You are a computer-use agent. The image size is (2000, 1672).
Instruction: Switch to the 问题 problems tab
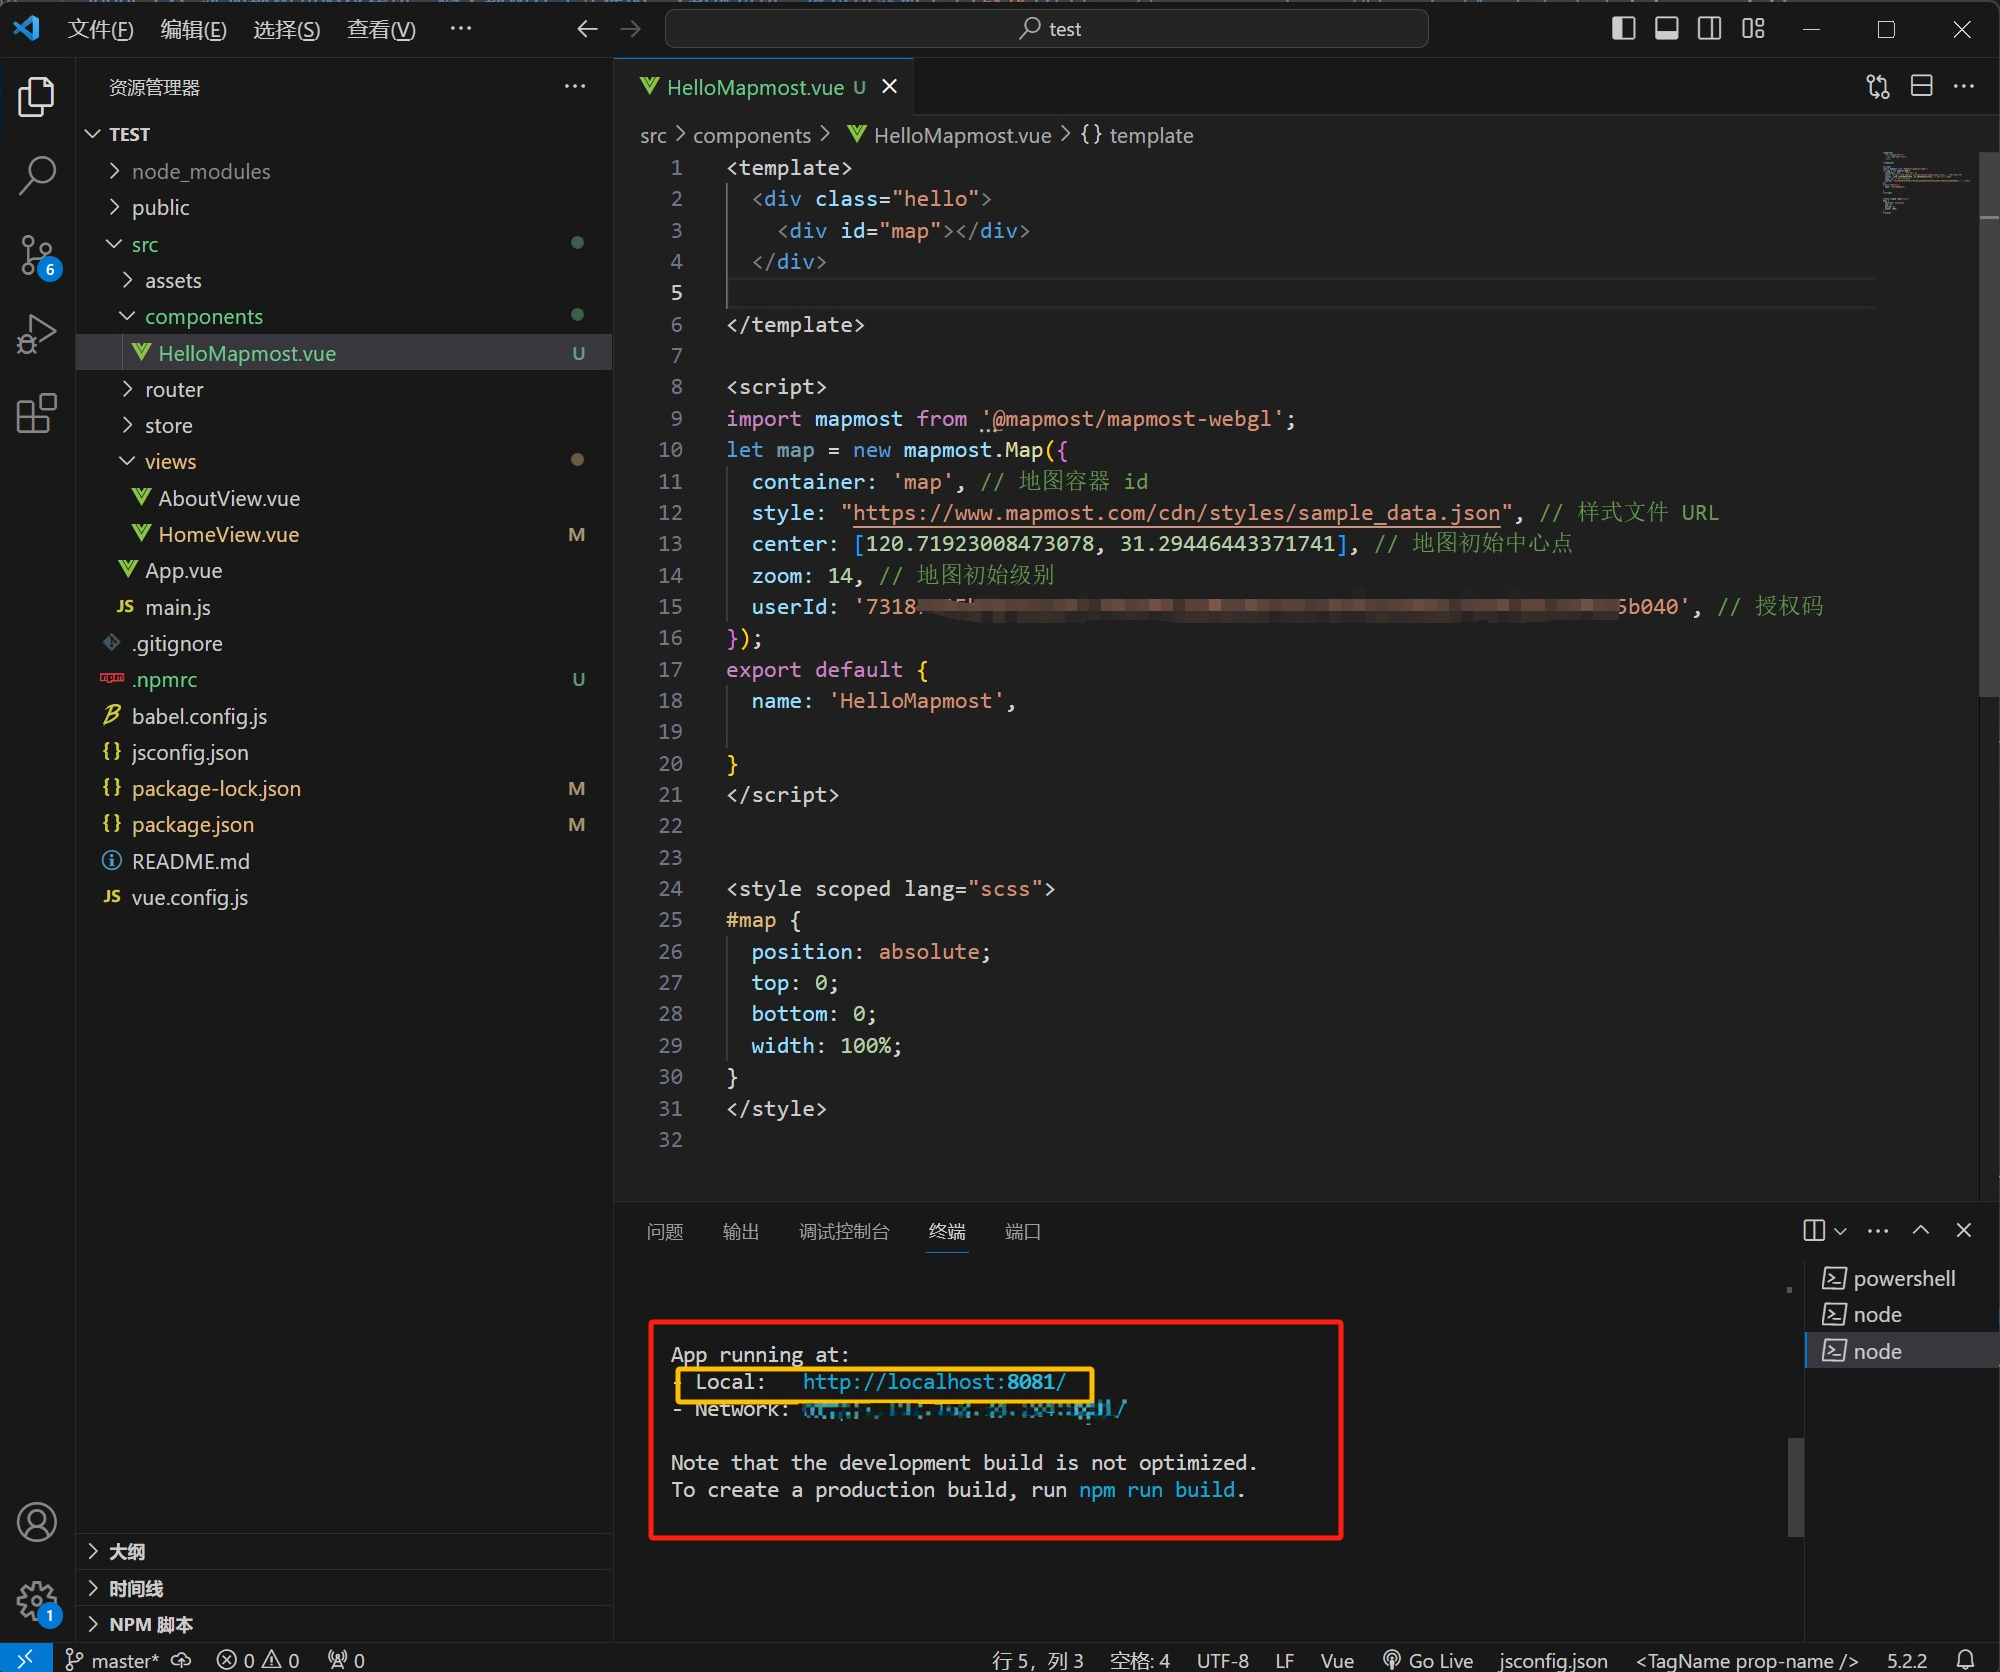pyautogui.click(x=665, y=1232)
